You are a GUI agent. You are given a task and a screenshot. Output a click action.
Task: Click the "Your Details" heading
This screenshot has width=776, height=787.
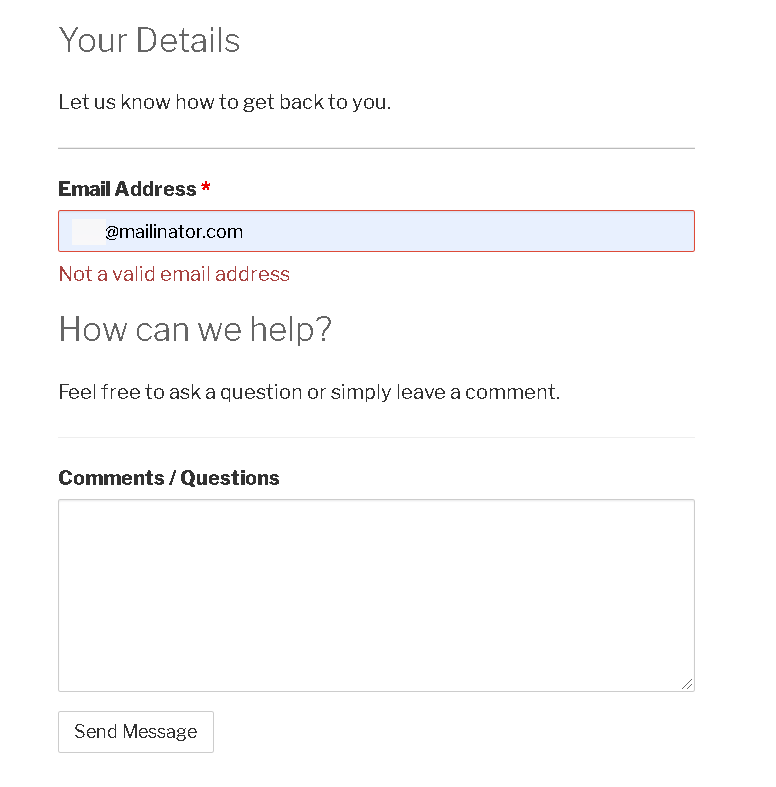[150, 40]
